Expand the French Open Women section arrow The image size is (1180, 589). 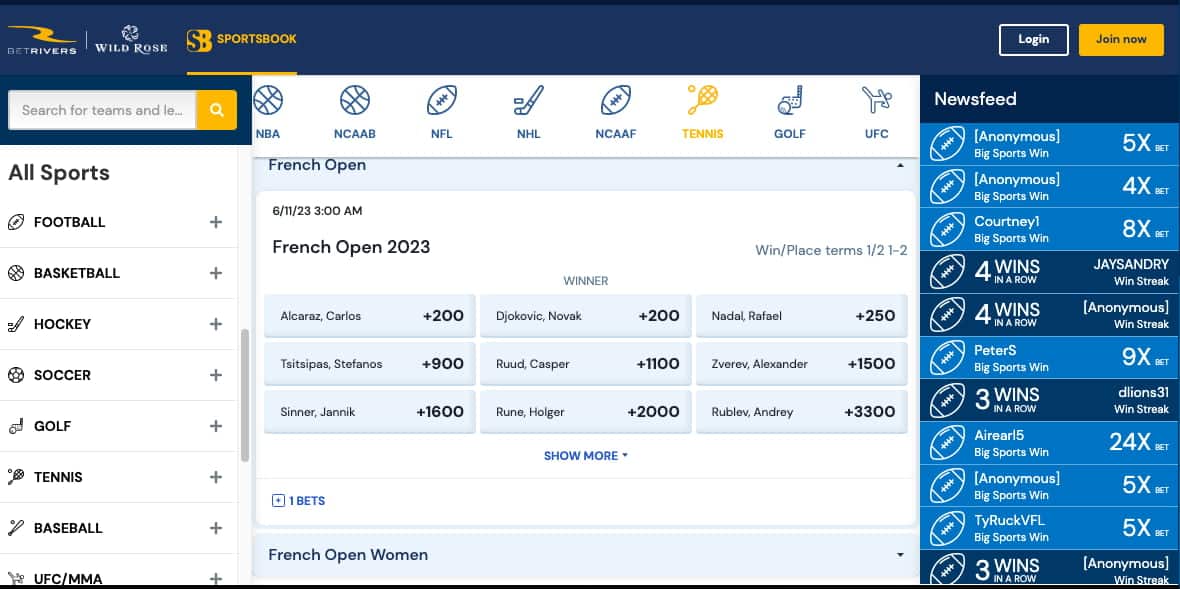[900, 555]
